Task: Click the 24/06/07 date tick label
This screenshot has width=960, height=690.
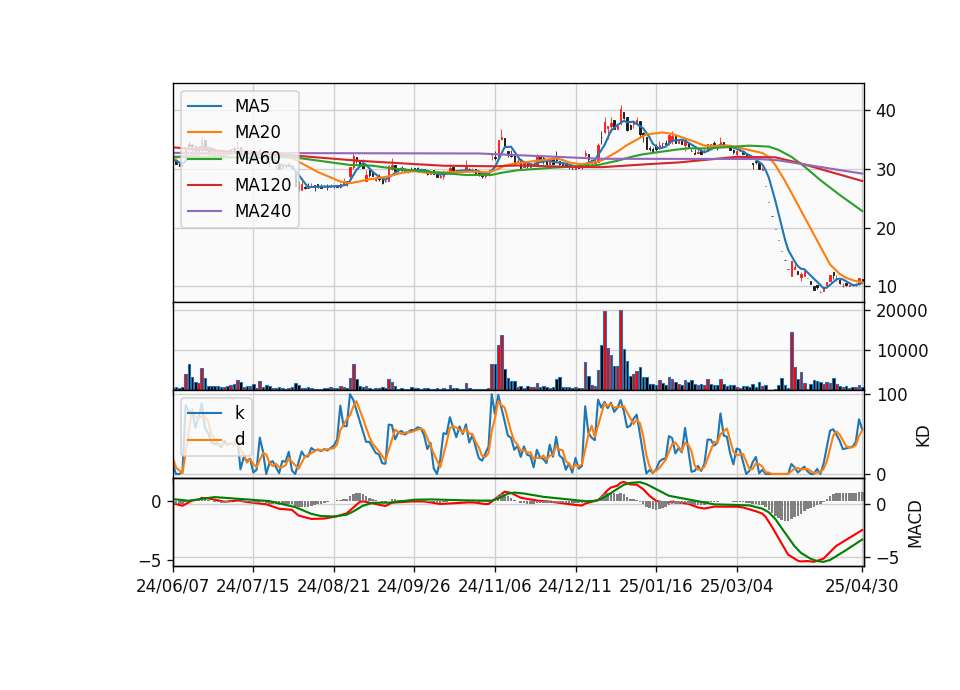Action: tap(173, 586)
